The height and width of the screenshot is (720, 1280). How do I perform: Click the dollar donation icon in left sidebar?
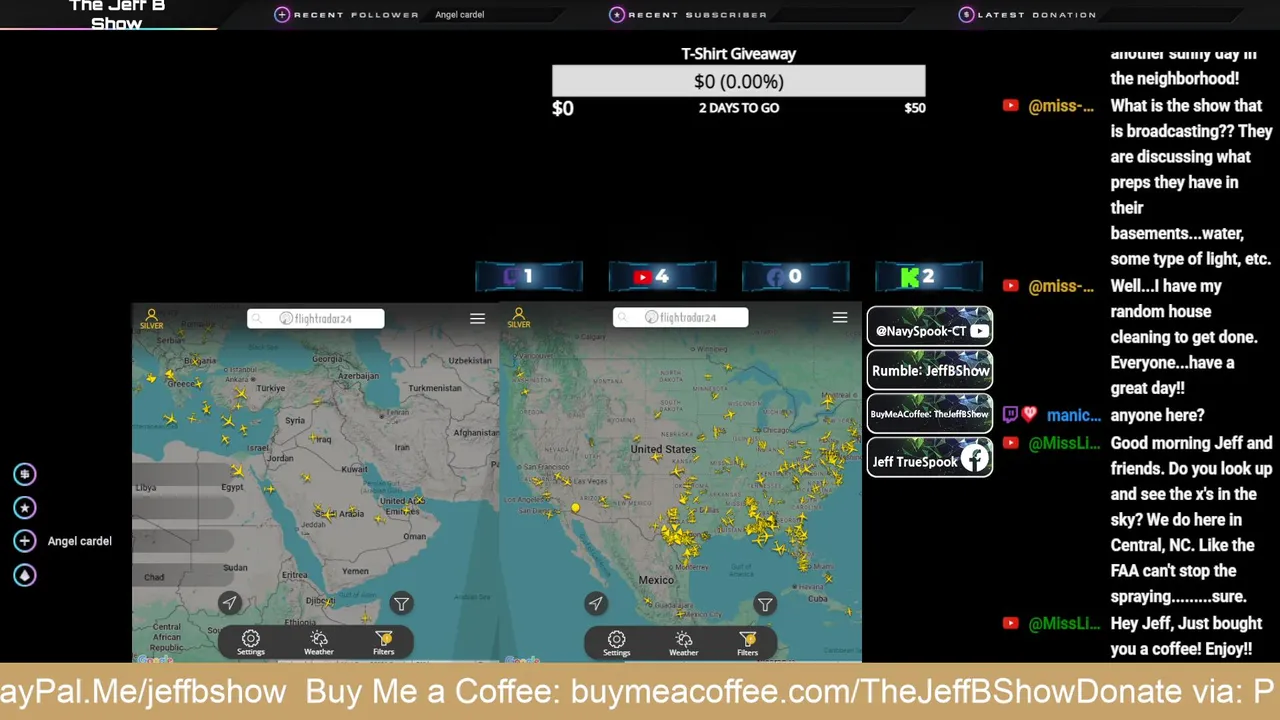25,474
